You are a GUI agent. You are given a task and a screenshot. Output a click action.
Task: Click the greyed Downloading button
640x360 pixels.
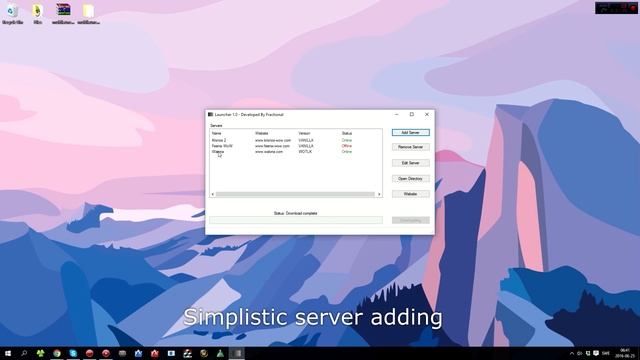(x=411, y=220)
